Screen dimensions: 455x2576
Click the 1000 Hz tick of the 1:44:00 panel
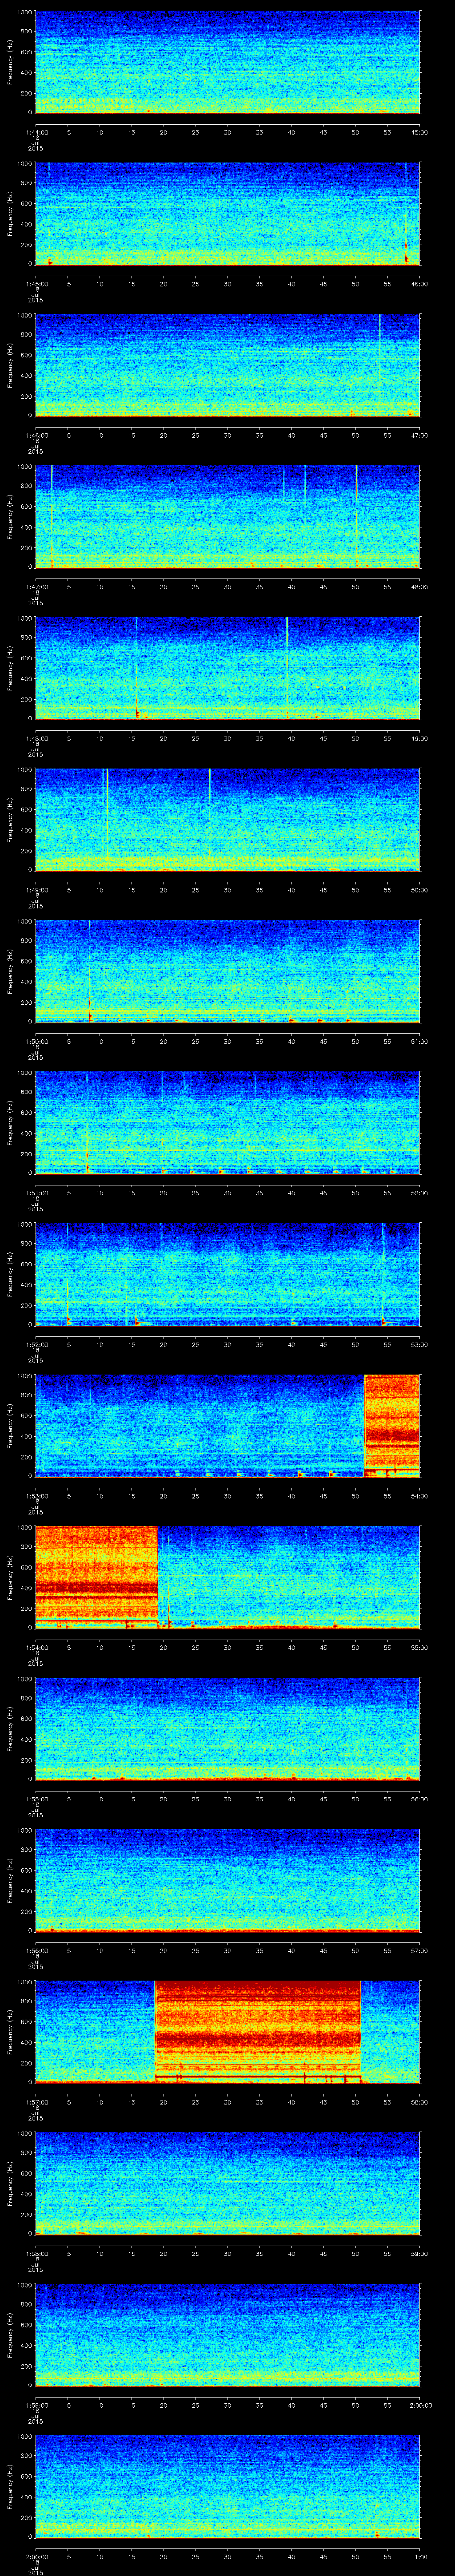(x=25, y=12)
